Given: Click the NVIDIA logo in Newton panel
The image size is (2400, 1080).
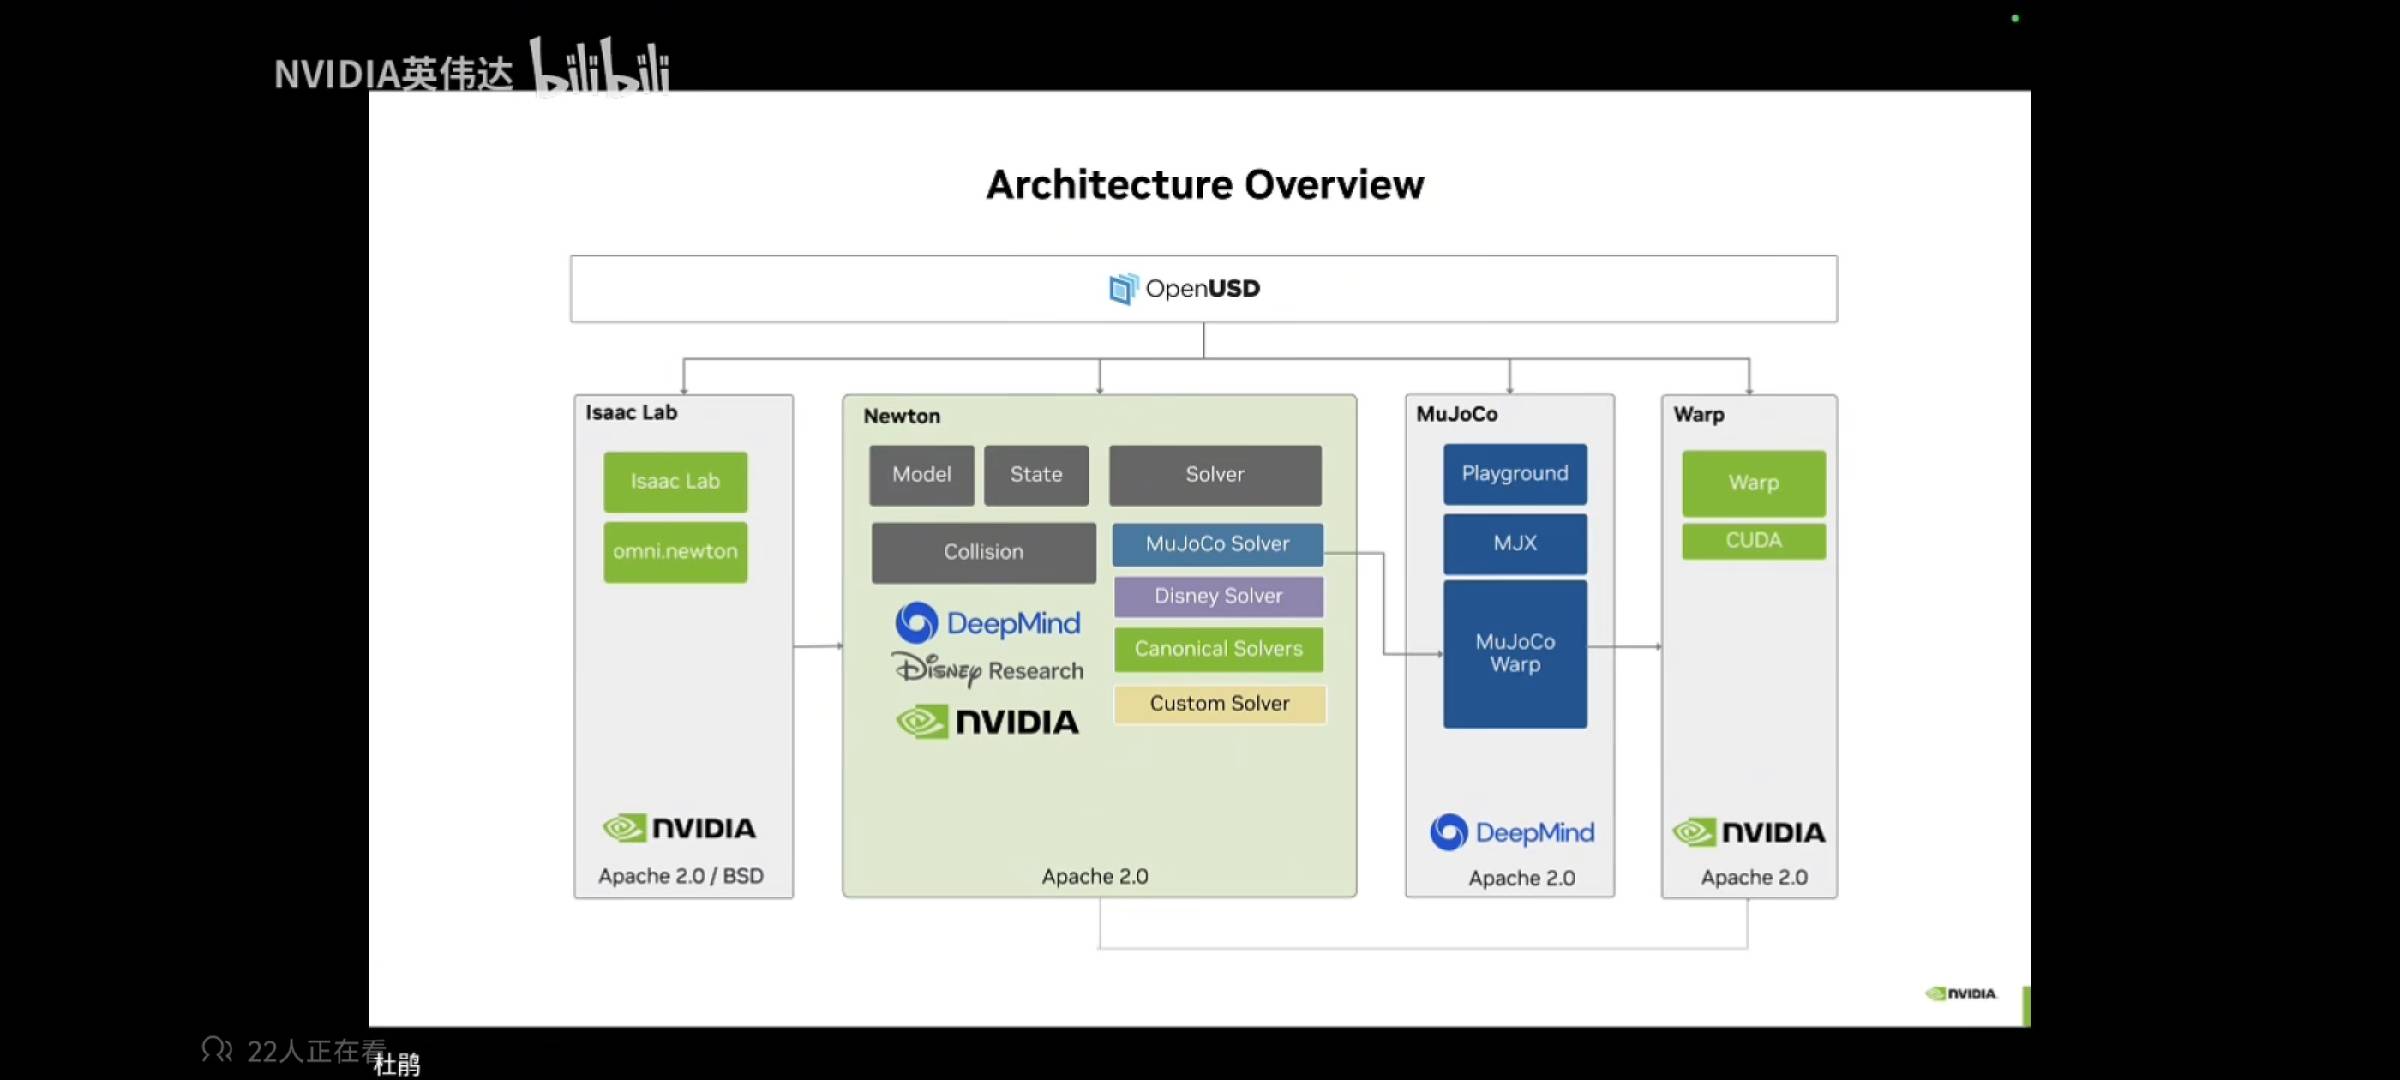Looking at the screenshot, I should click(x=987, y=722).
